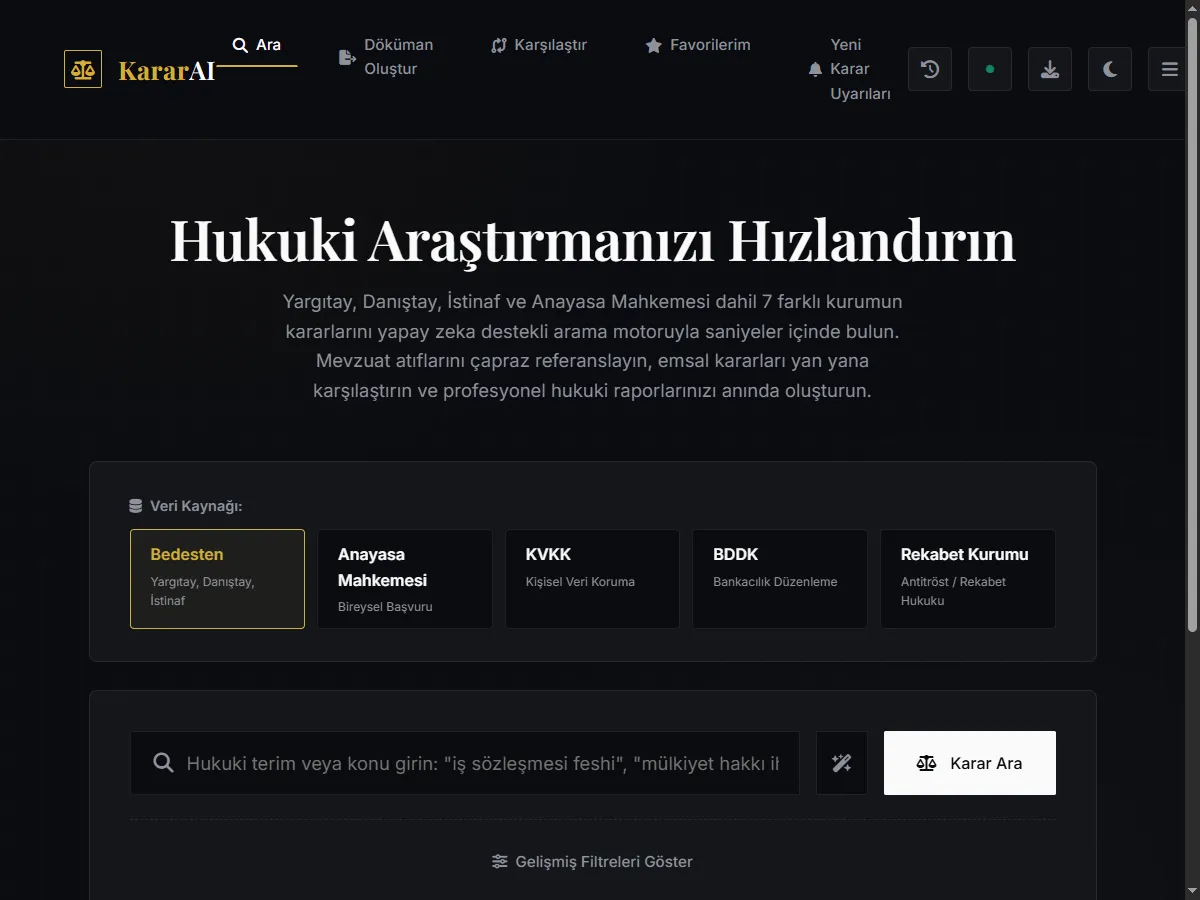Click the sliders icon next to Gelişmiş Filtreleri
1200x900 pixels.
500,862
